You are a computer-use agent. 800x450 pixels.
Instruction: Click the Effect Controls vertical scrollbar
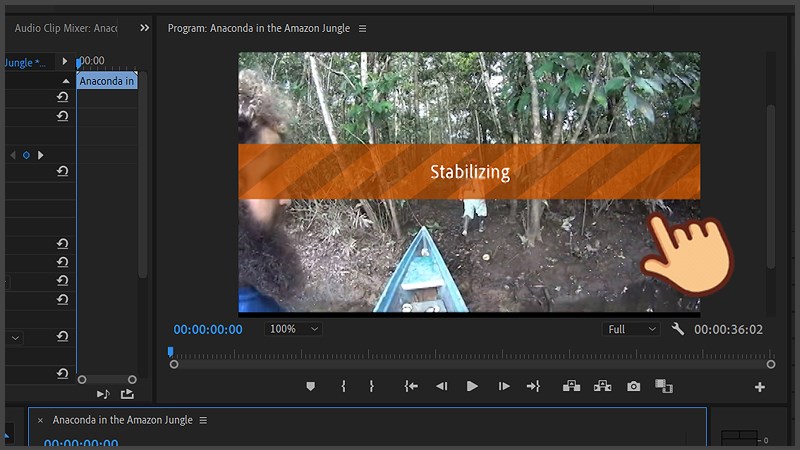tap(143, 176)
